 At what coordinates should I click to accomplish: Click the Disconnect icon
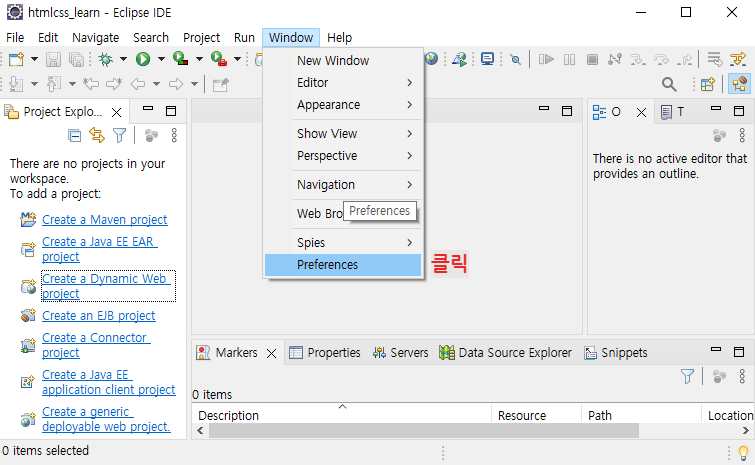615,59
